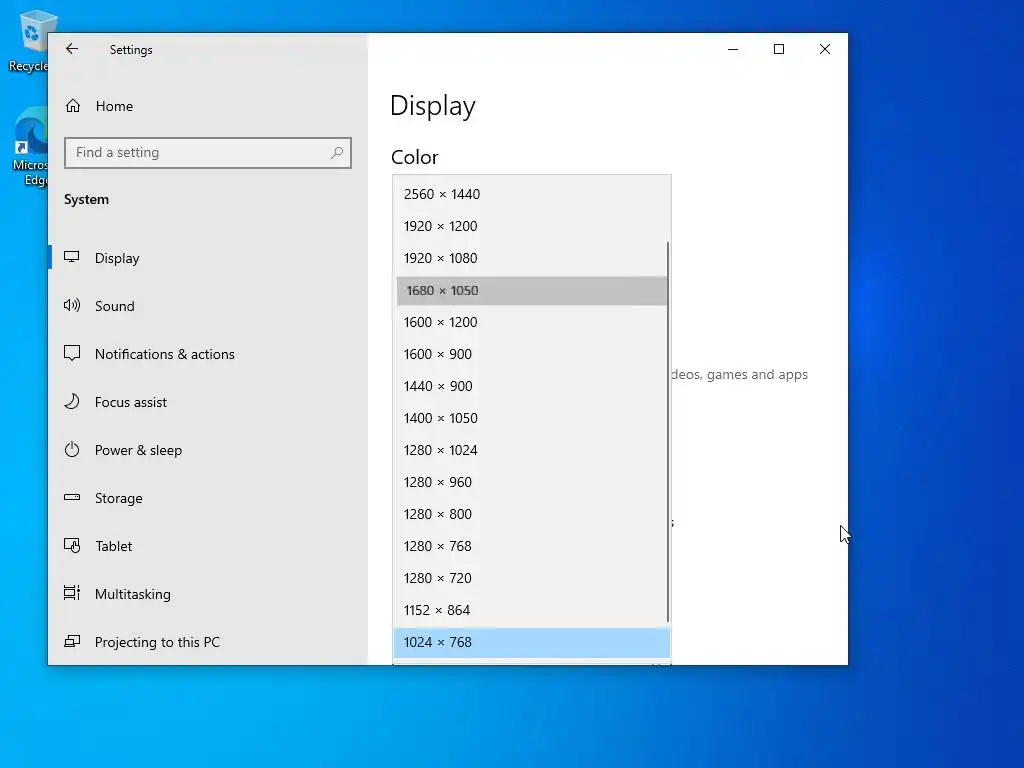
Task: Choose resolution 1920 × 1080
Action: tap(532, 258)
